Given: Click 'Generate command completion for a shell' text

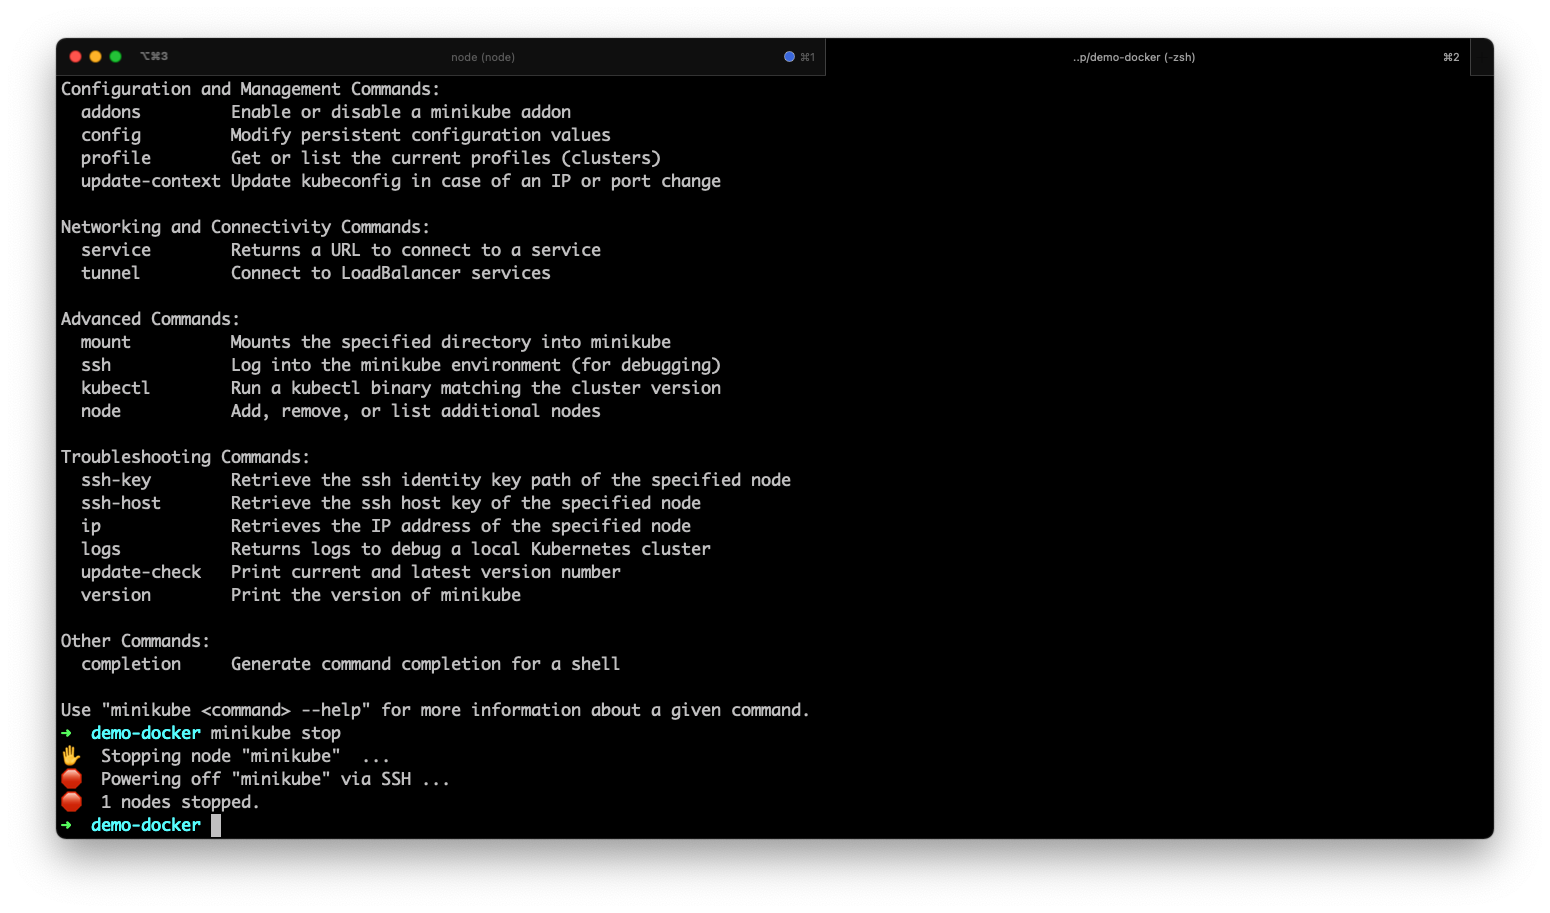Looking at the screenshot, I should 425,664.
